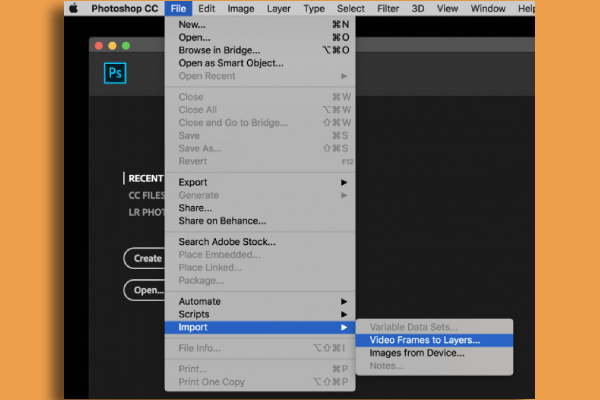The image size is (600, 400).
Task: Click the Apple menu icon
Action: [73, 8]
